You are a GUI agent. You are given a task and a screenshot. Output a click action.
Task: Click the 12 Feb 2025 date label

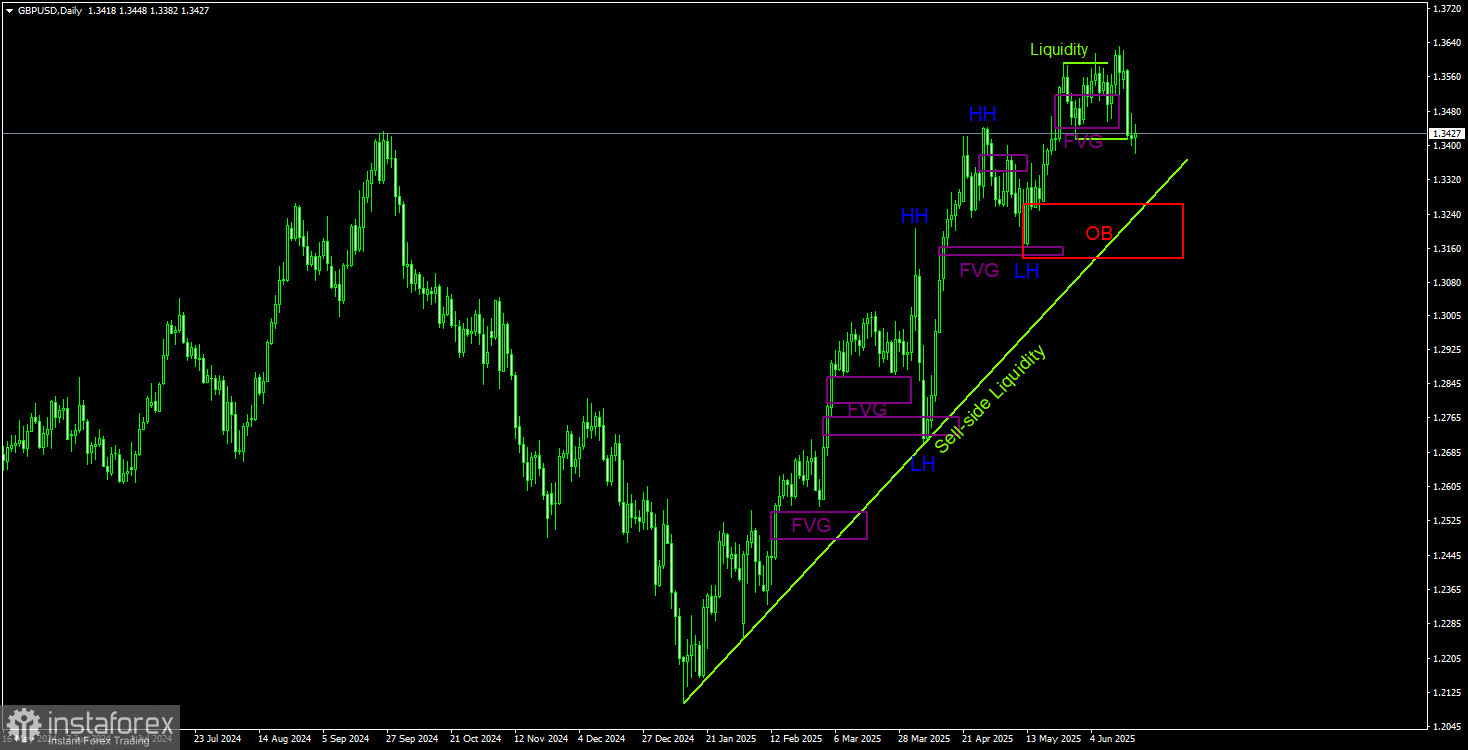[795, 739]
